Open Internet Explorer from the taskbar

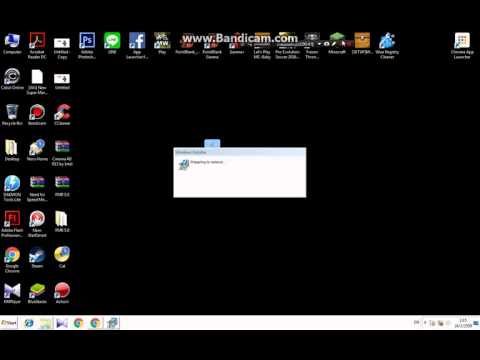click(x=29, y=323)
